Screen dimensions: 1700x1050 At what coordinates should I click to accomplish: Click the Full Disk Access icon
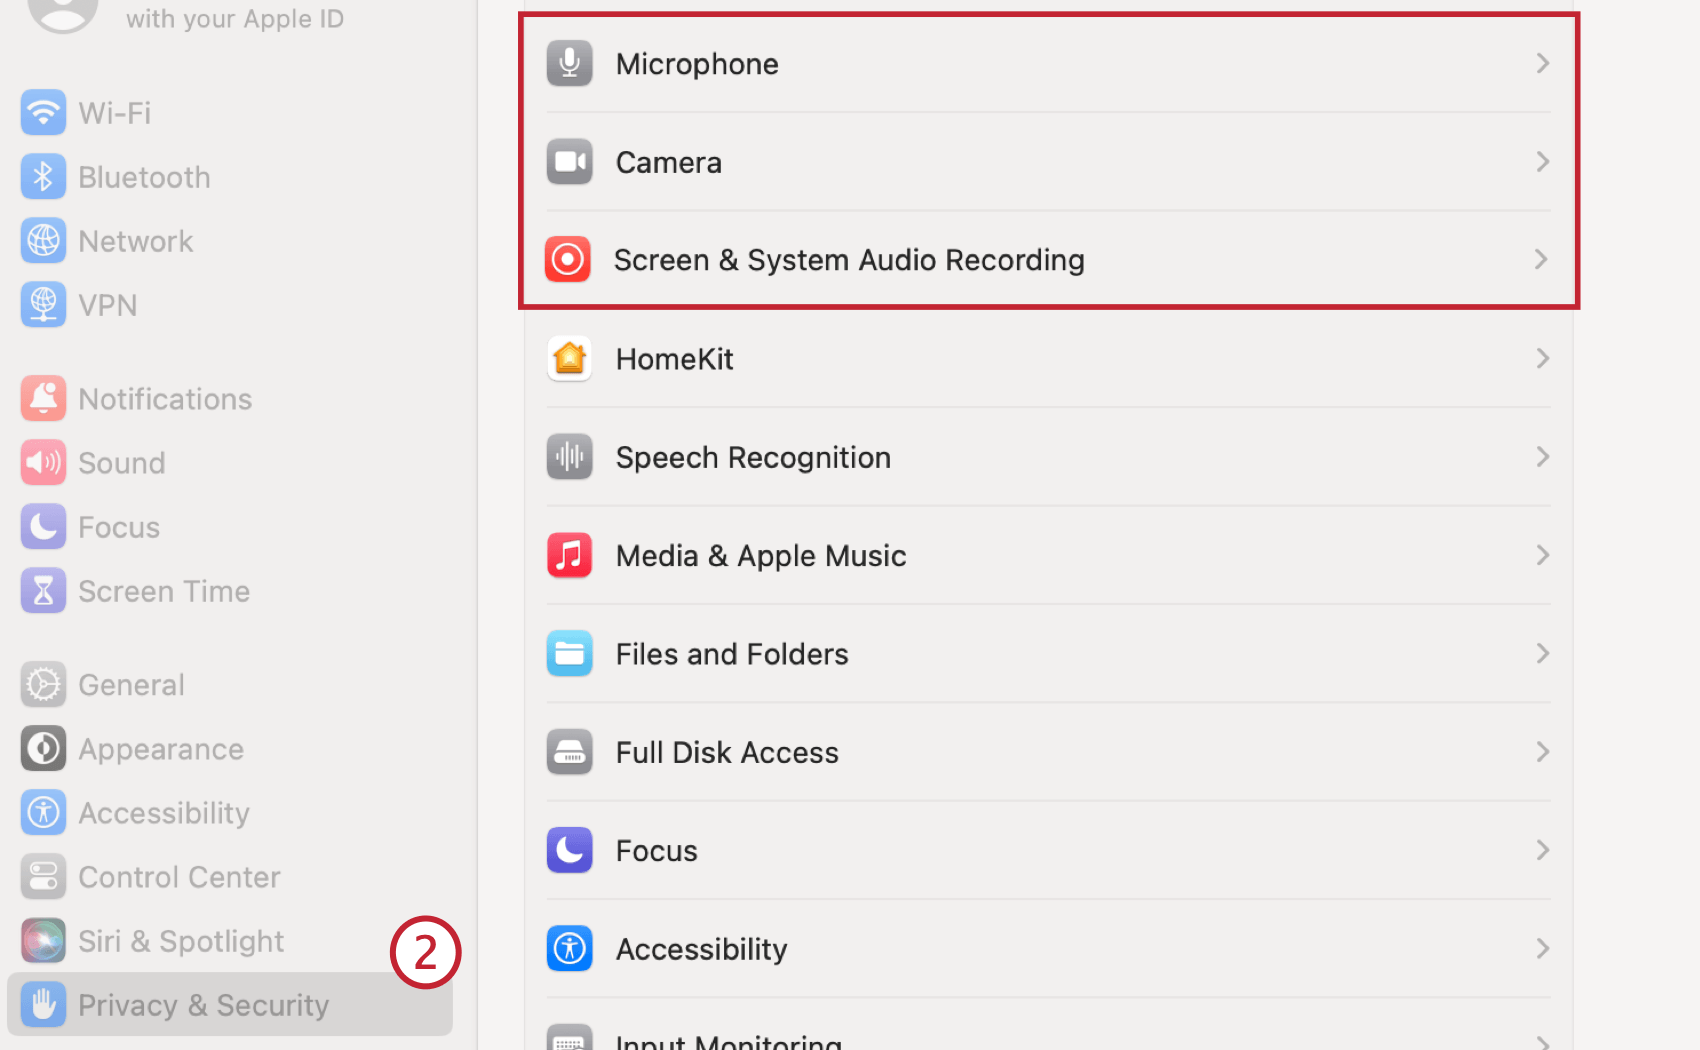click(x=569, y=751)
